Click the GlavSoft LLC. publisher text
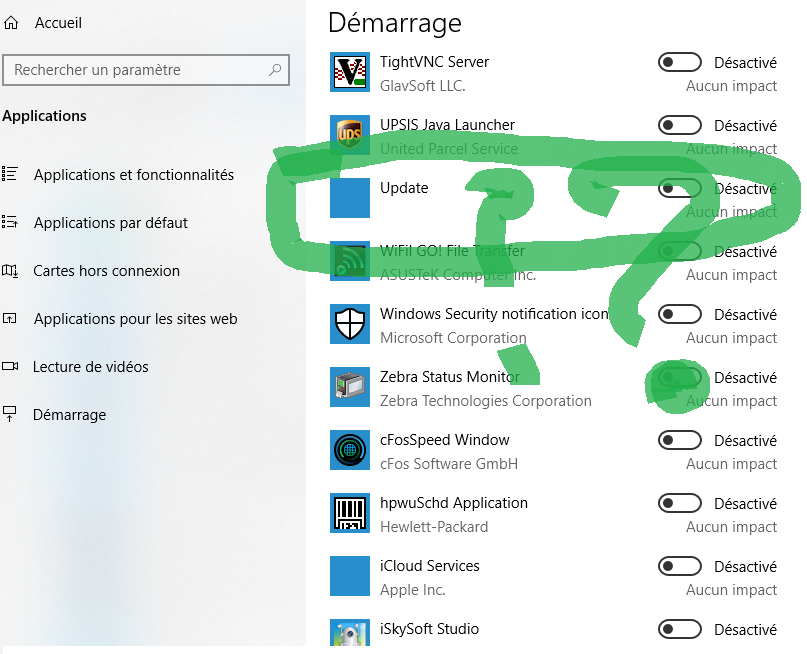Screen dimensions: 807x654 tap(423, 85)
